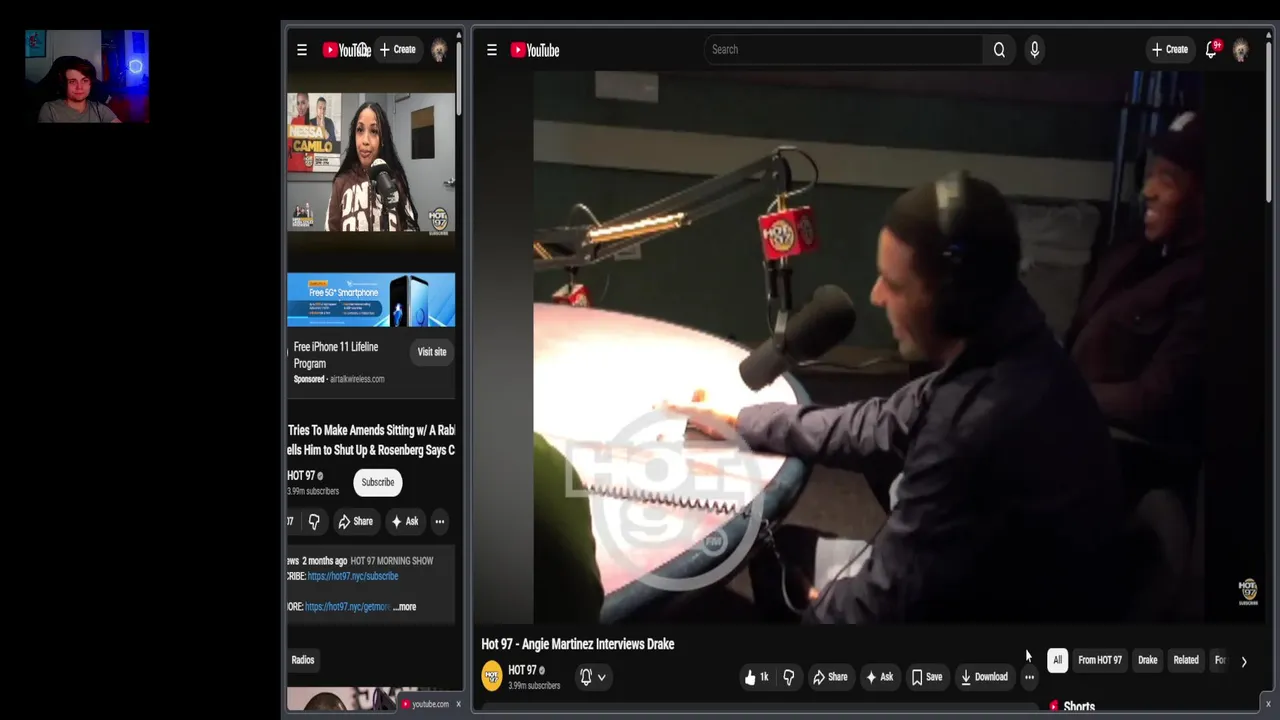
Task: Click the webcam overlay in the corner
Action: (x=87, y=76)
